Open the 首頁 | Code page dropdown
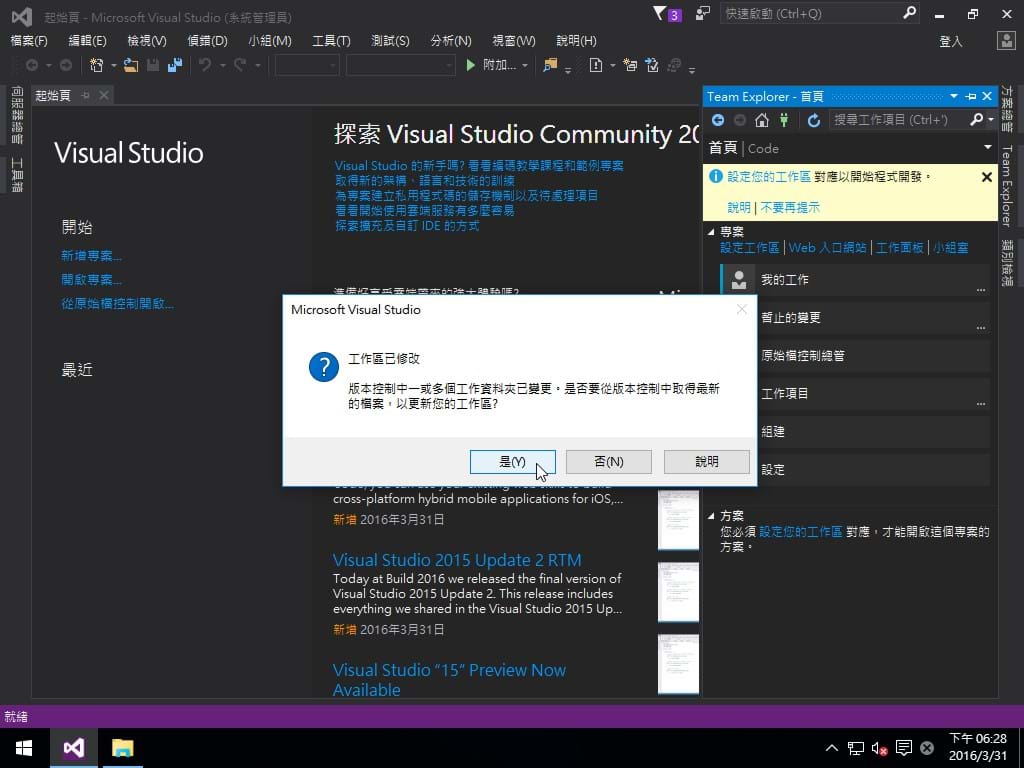Screen dimensions: 1024x768 [987, 148]
